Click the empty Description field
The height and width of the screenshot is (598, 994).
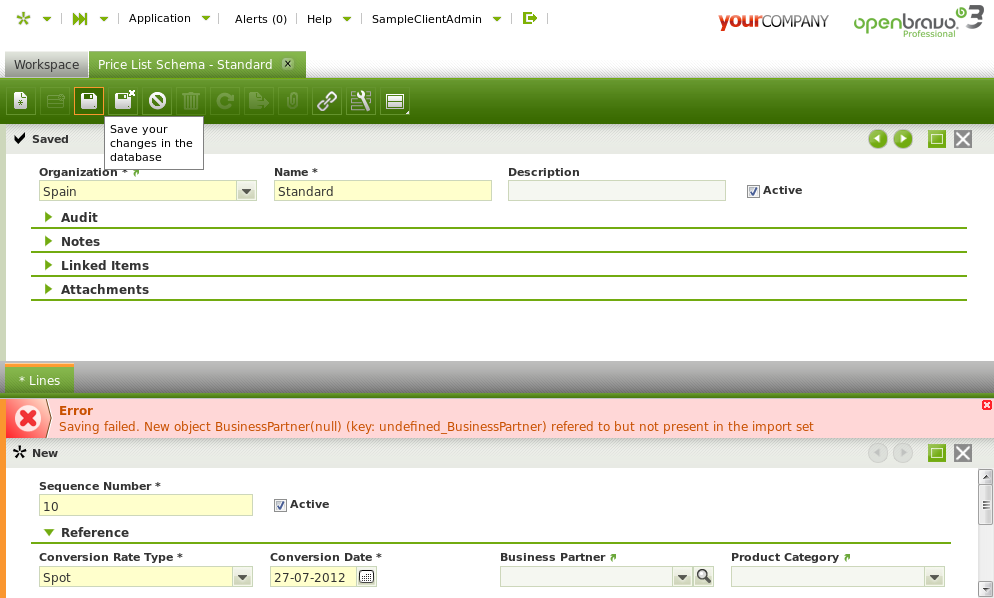(617, 191)
